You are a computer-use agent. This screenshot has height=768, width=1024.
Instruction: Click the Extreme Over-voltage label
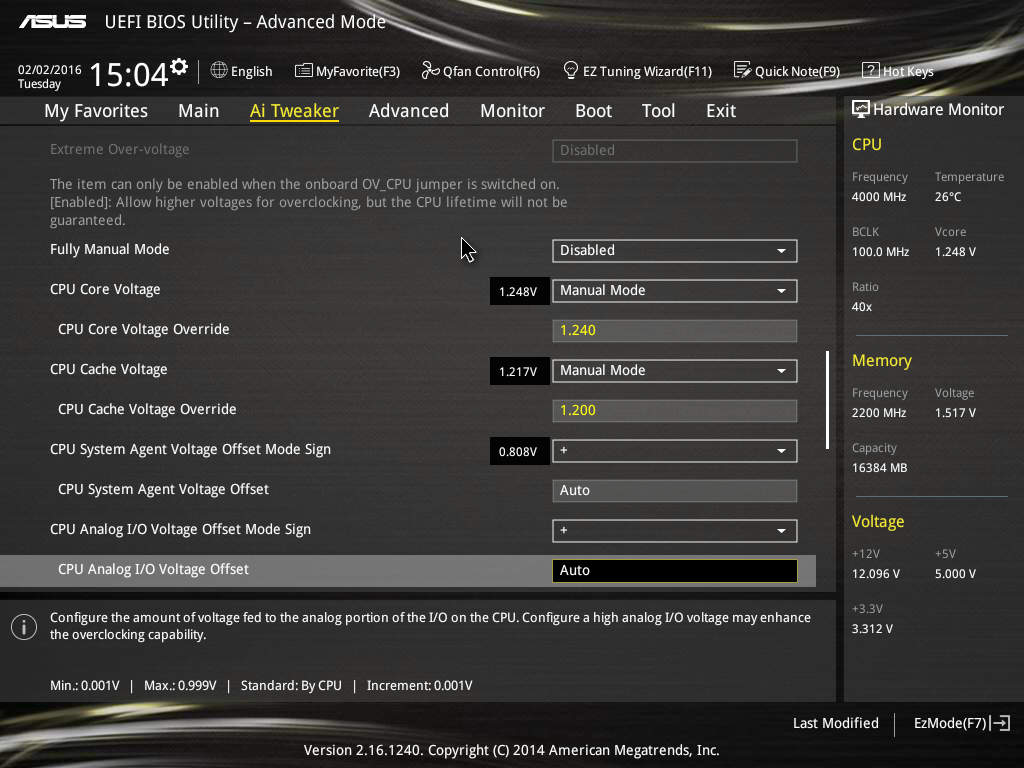click(120, 150)
